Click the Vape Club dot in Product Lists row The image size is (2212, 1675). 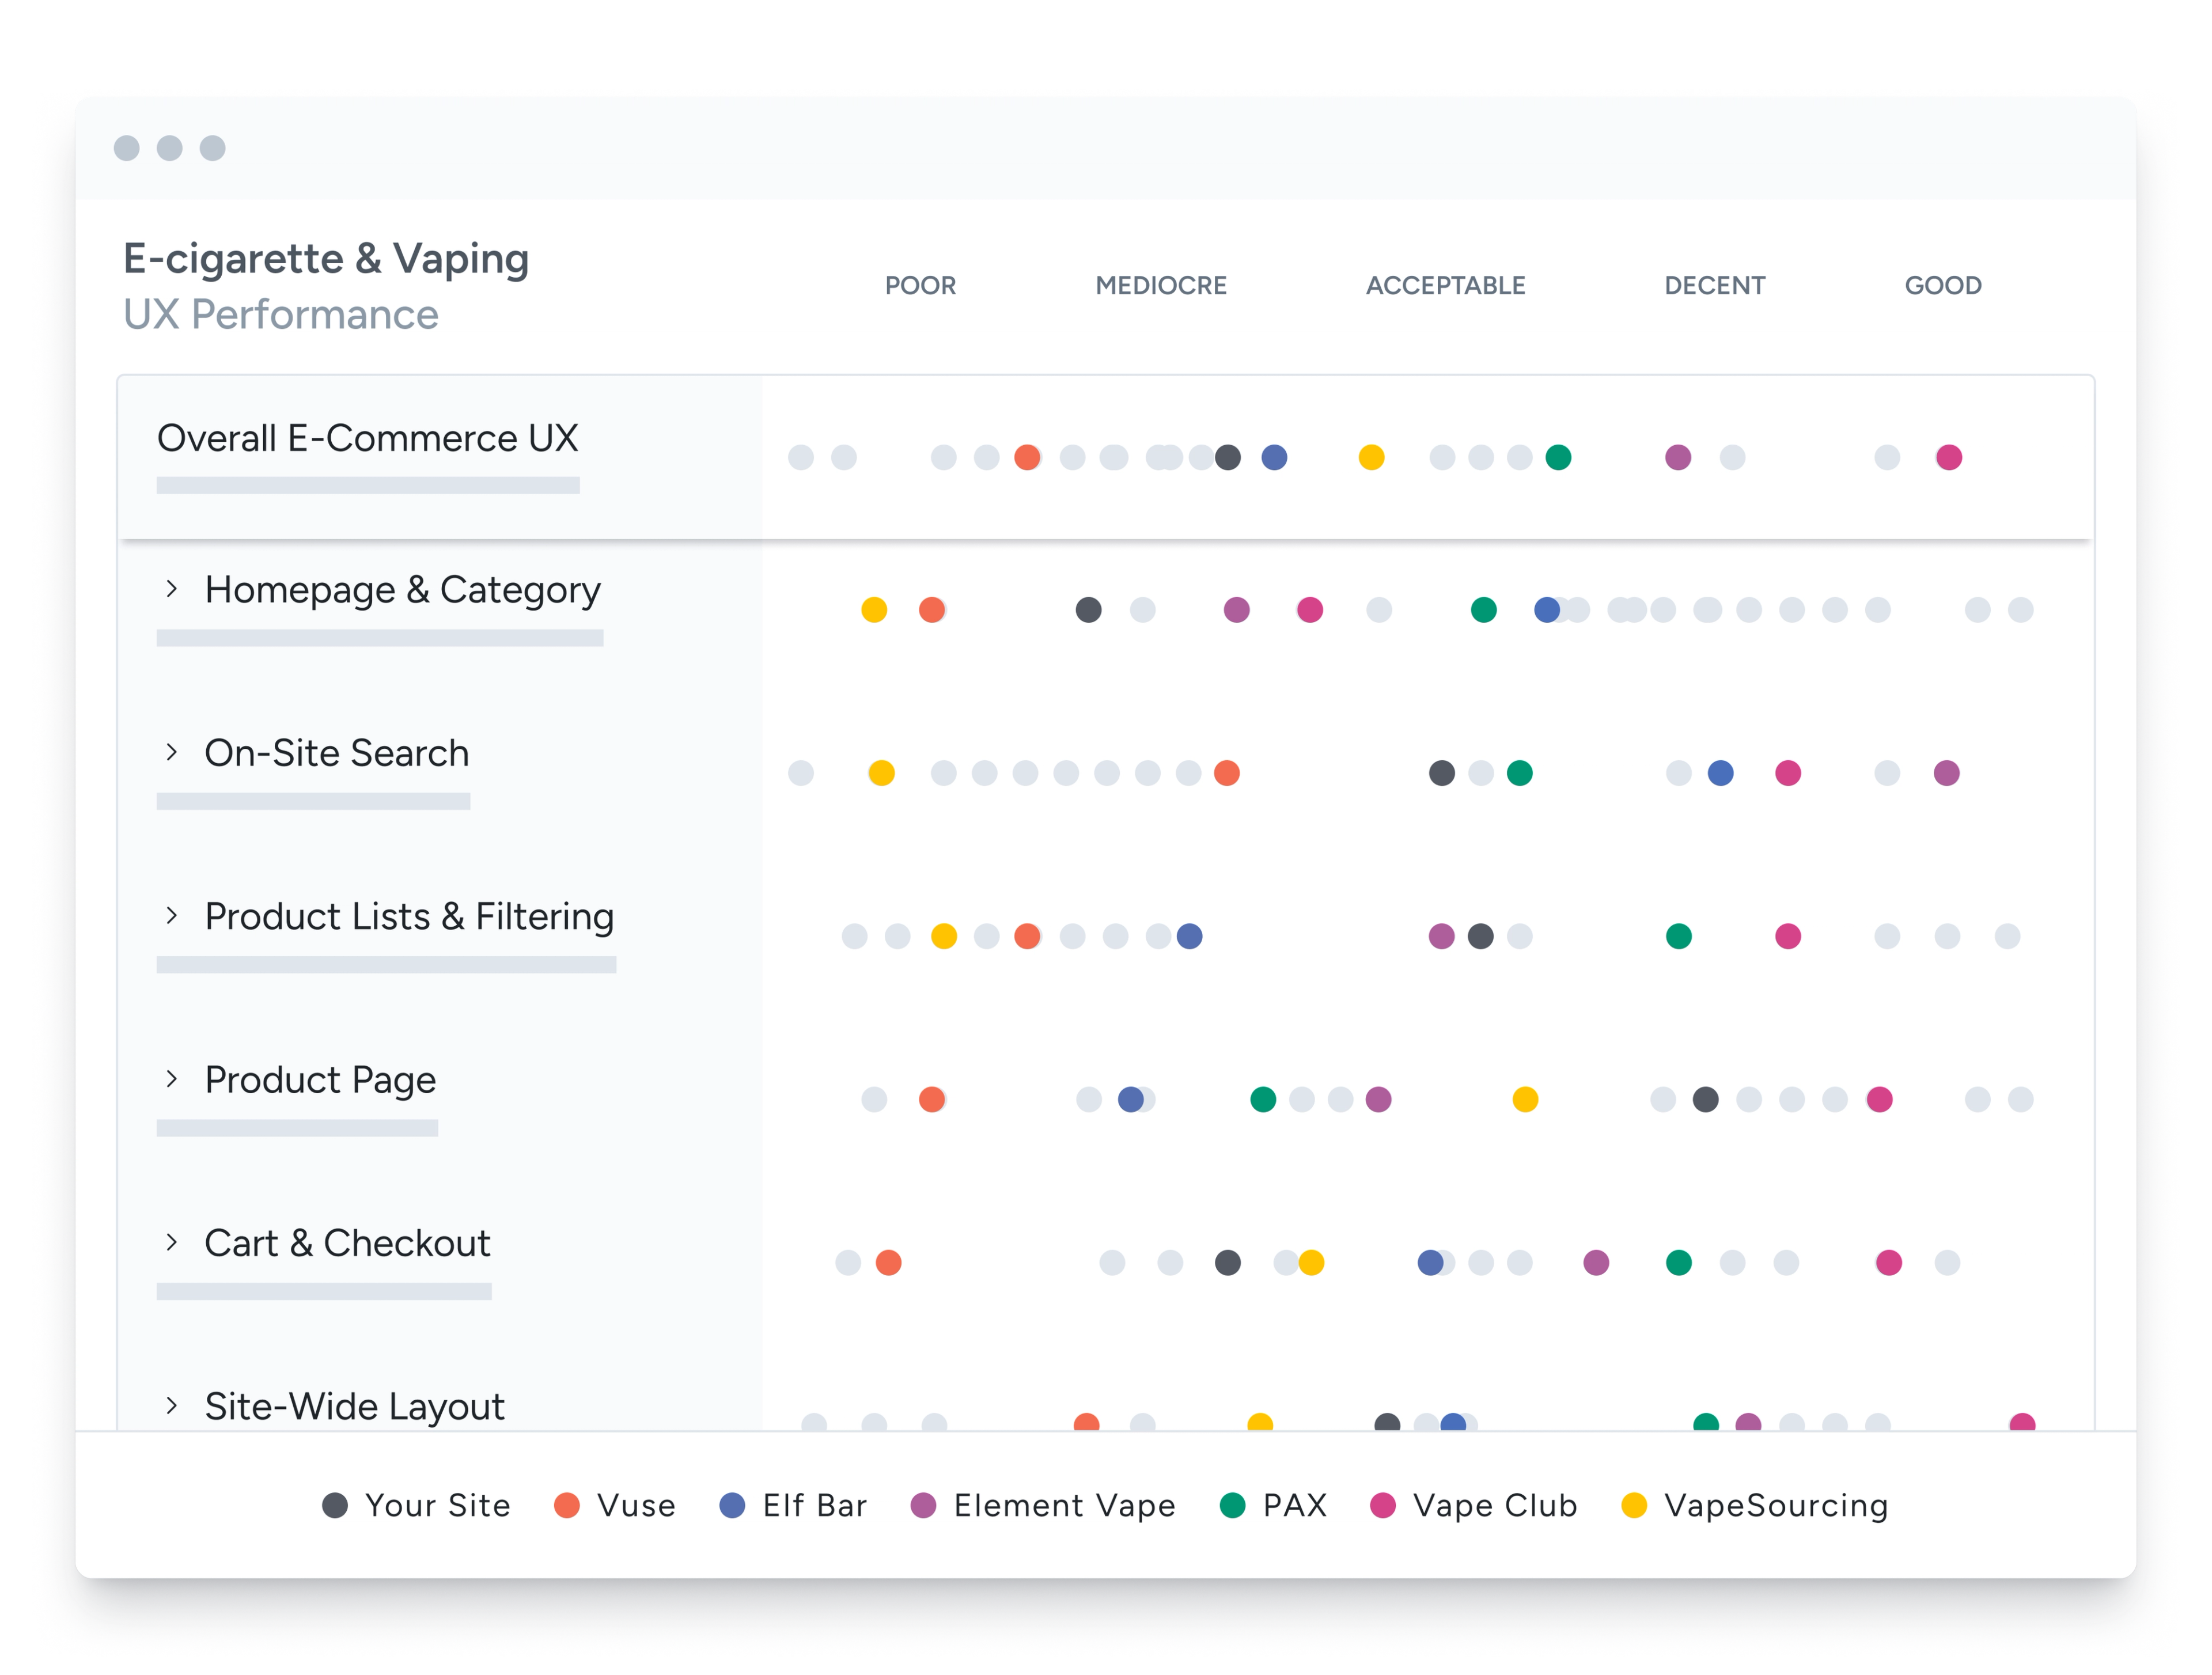tap(1788, 936)
